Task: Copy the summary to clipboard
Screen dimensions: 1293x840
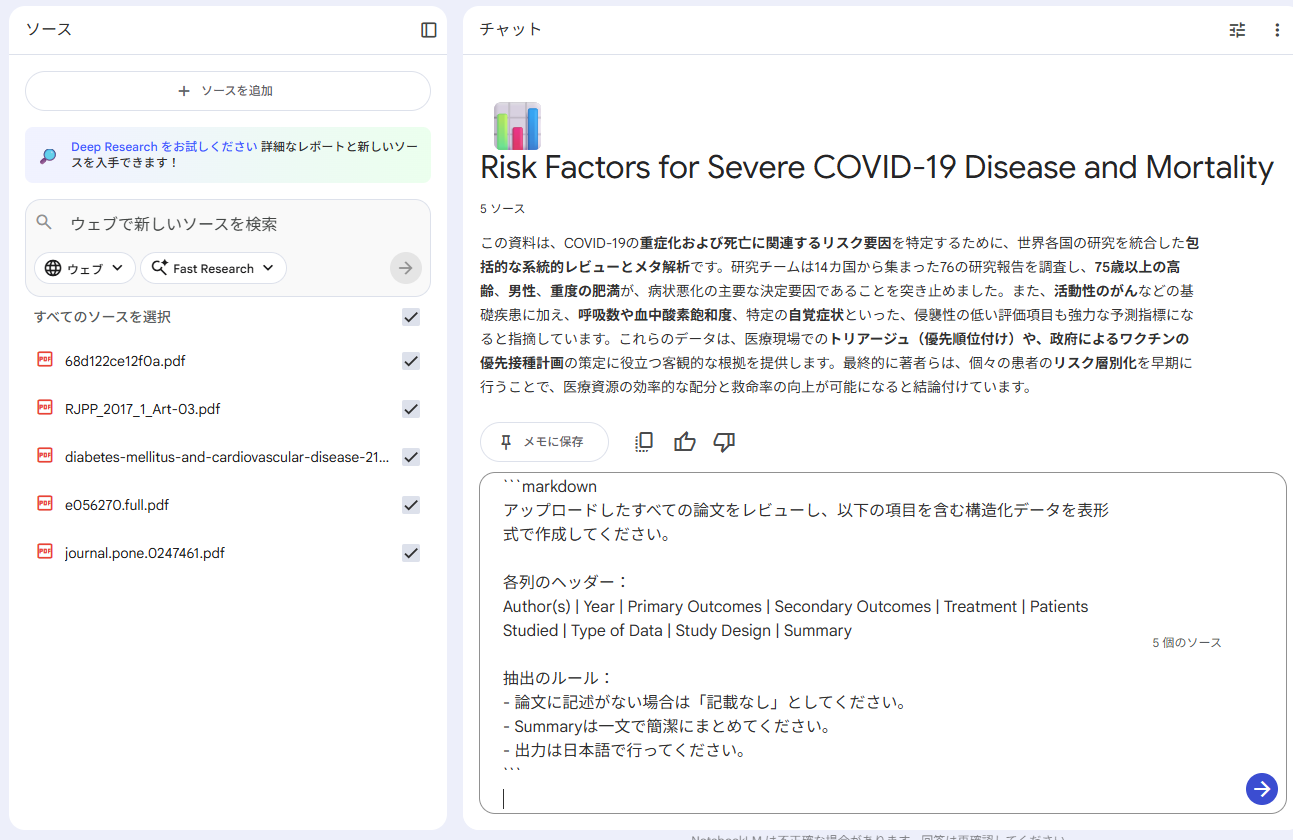Action: [644, 442]
